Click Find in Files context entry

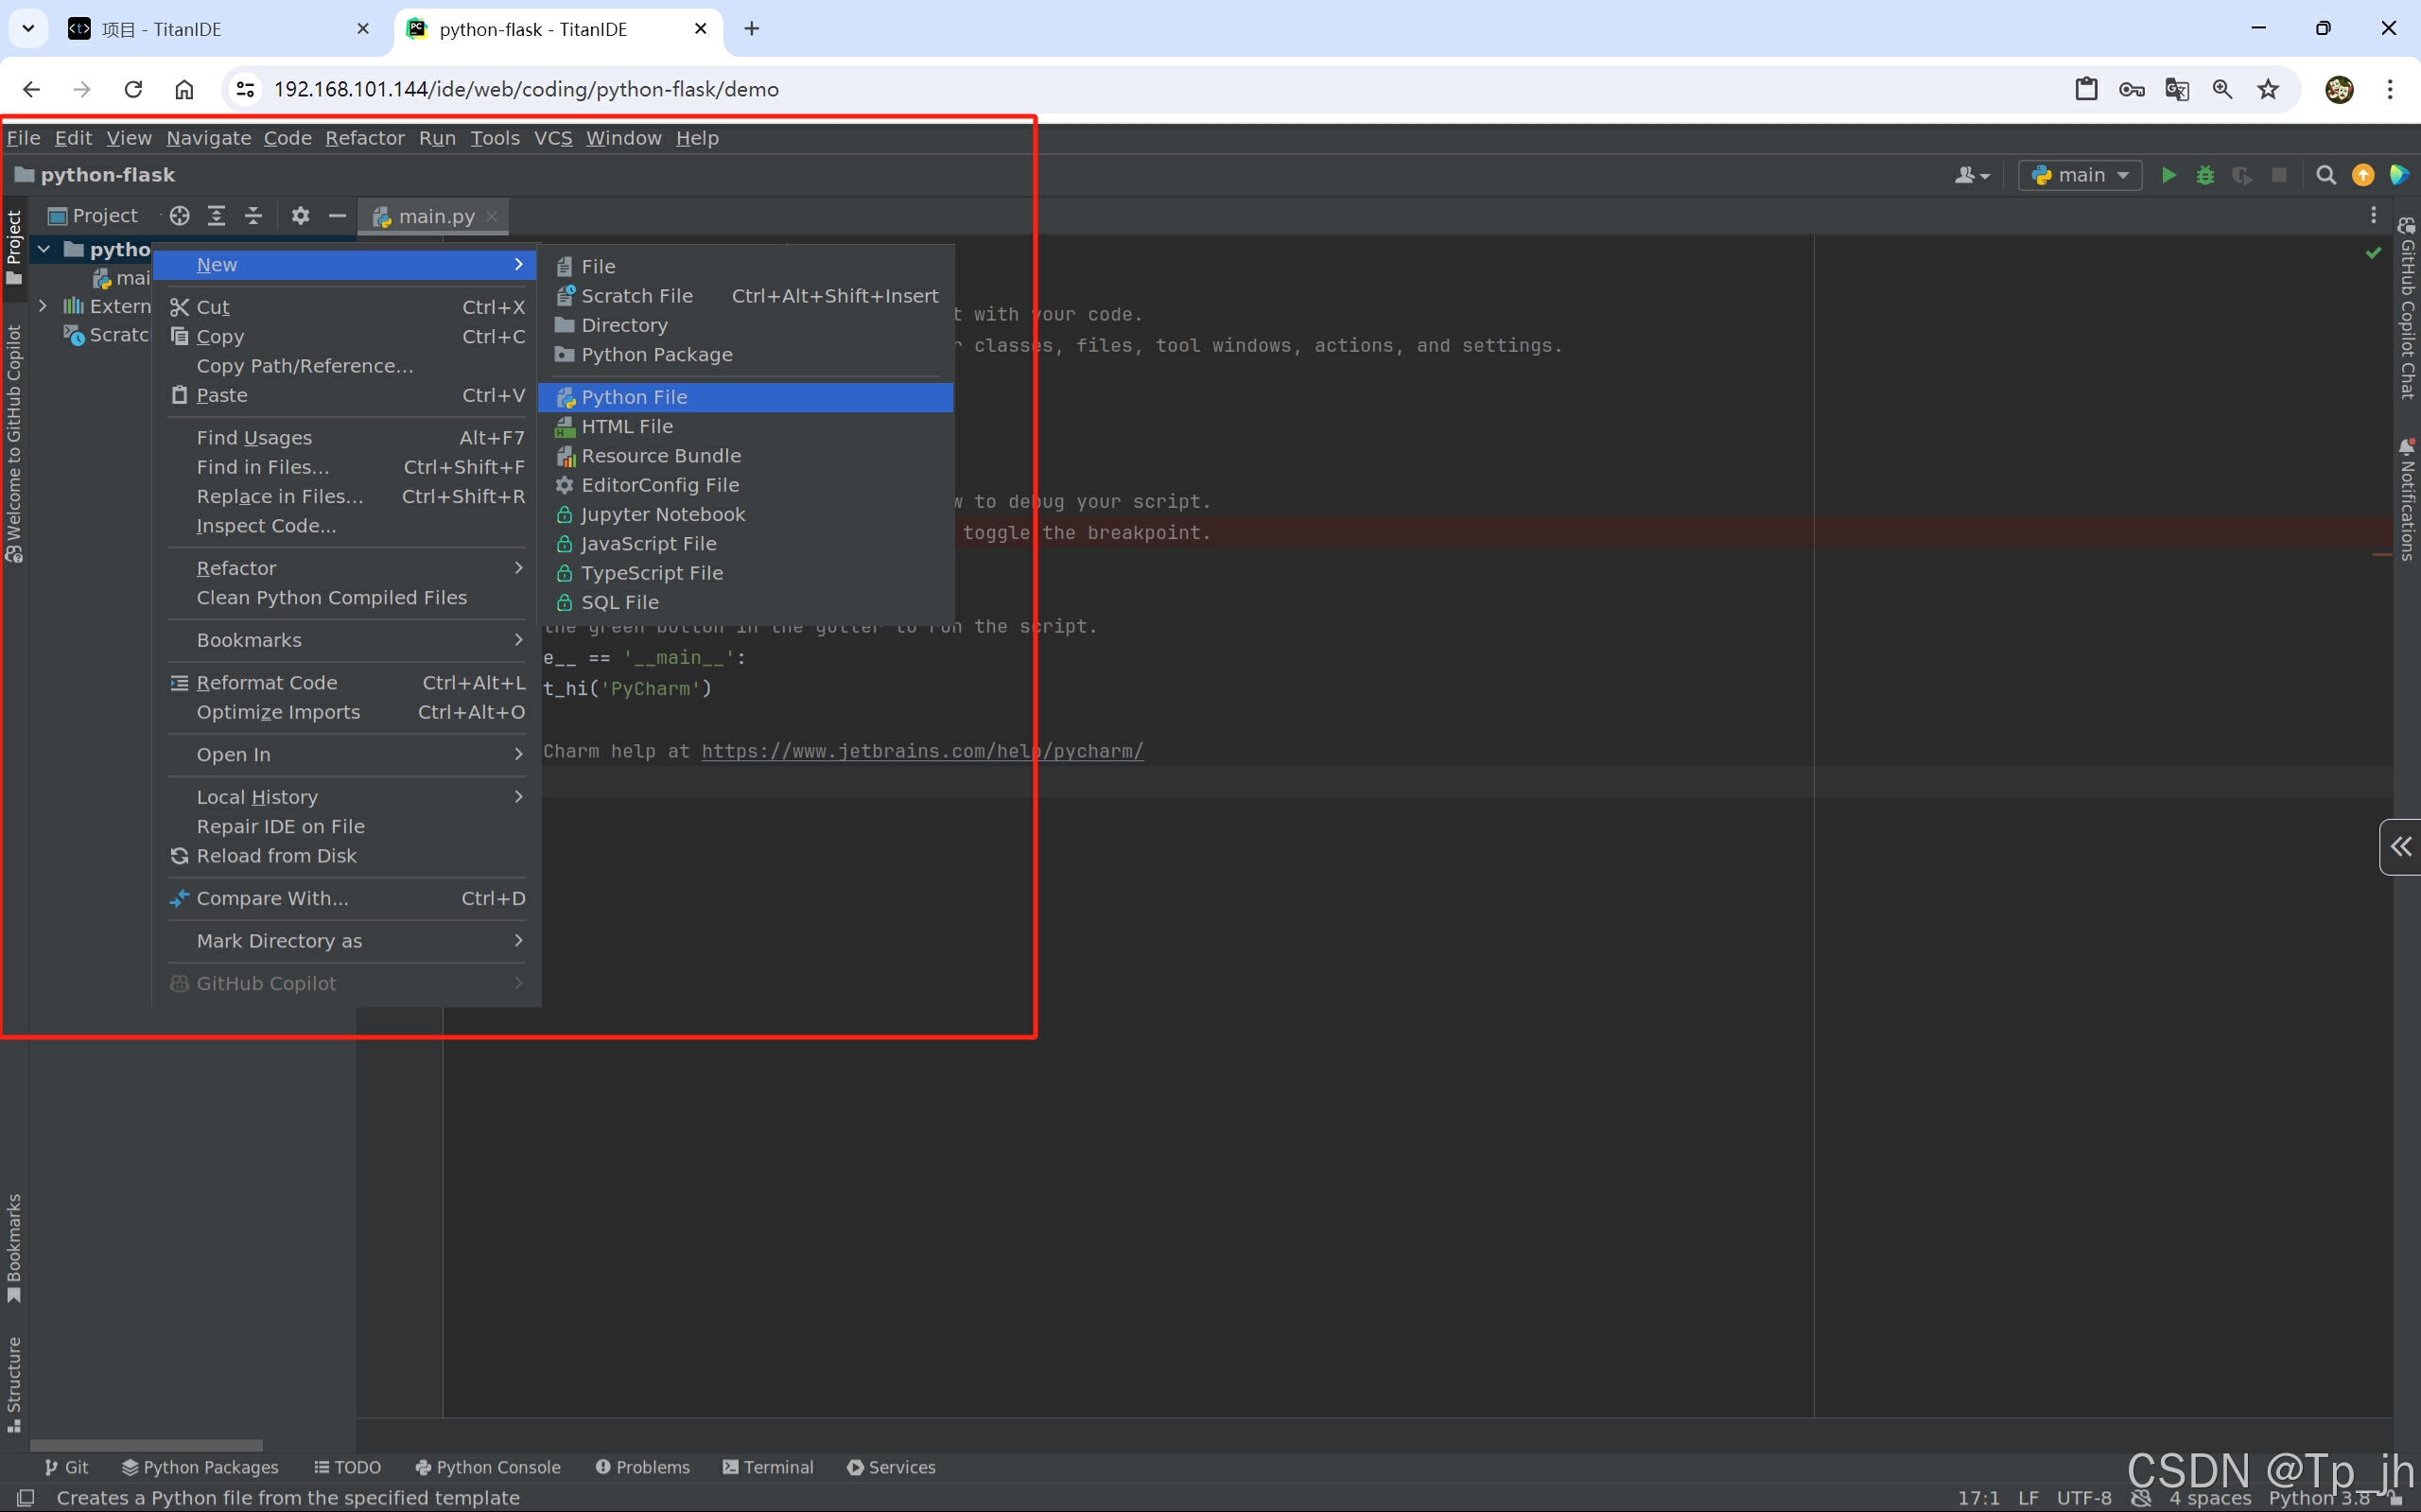[347, 467]
